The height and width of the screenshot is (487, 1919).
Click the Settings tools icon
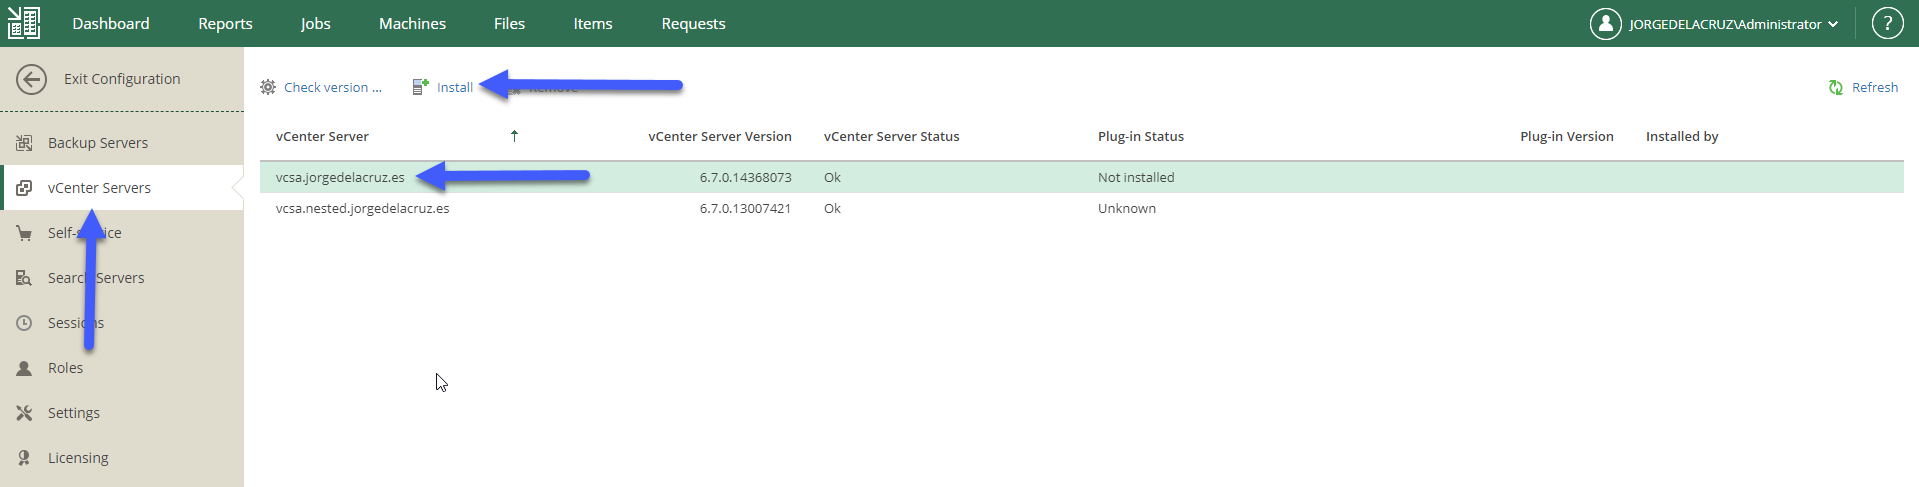pyautogui.click(x=24, y=413)
